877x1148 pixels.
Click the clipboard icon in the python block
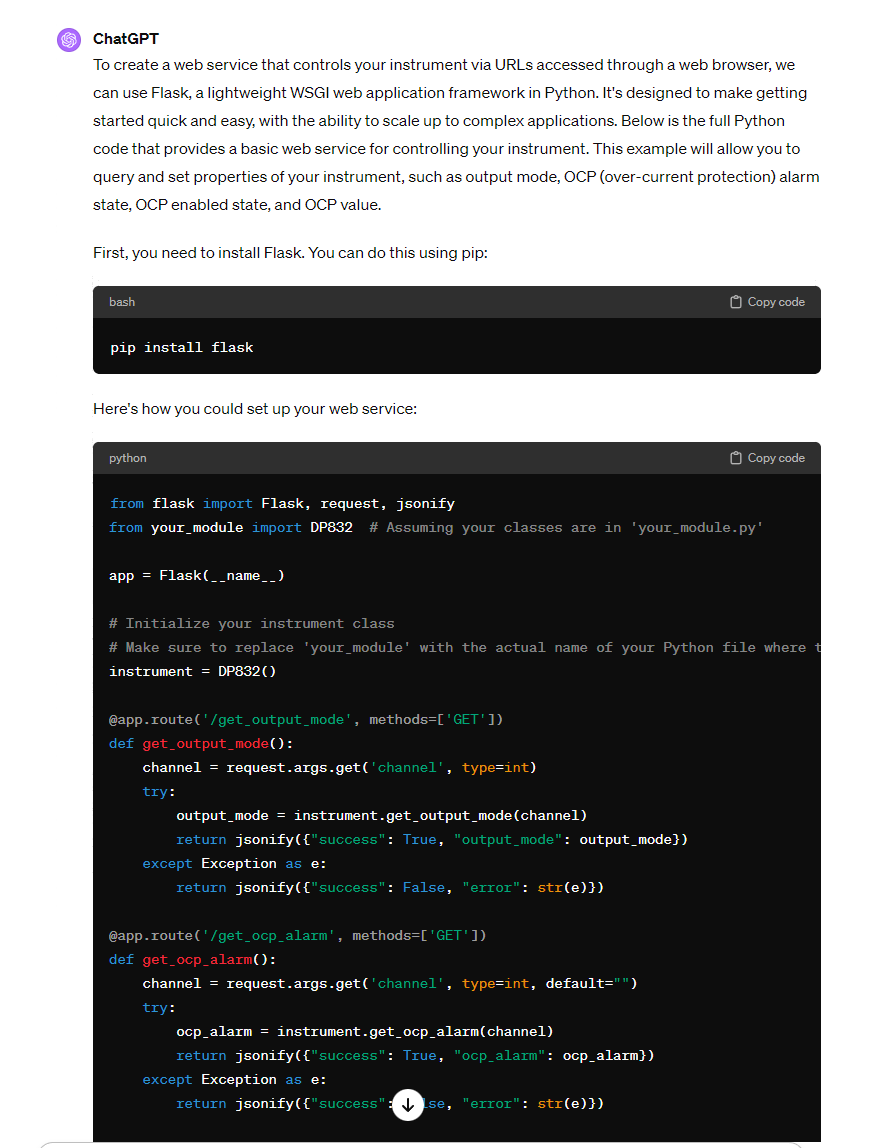pyautogui.click(x=736, y=458)
